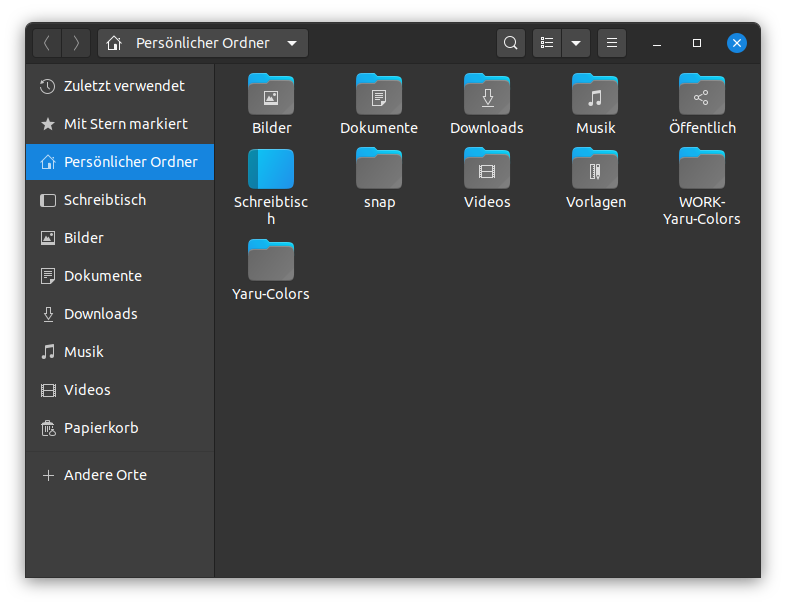Screen dimensions: 786x606
Task: Click the Persönlicher Ordner path bar label
Action: (x=203, y=43)
